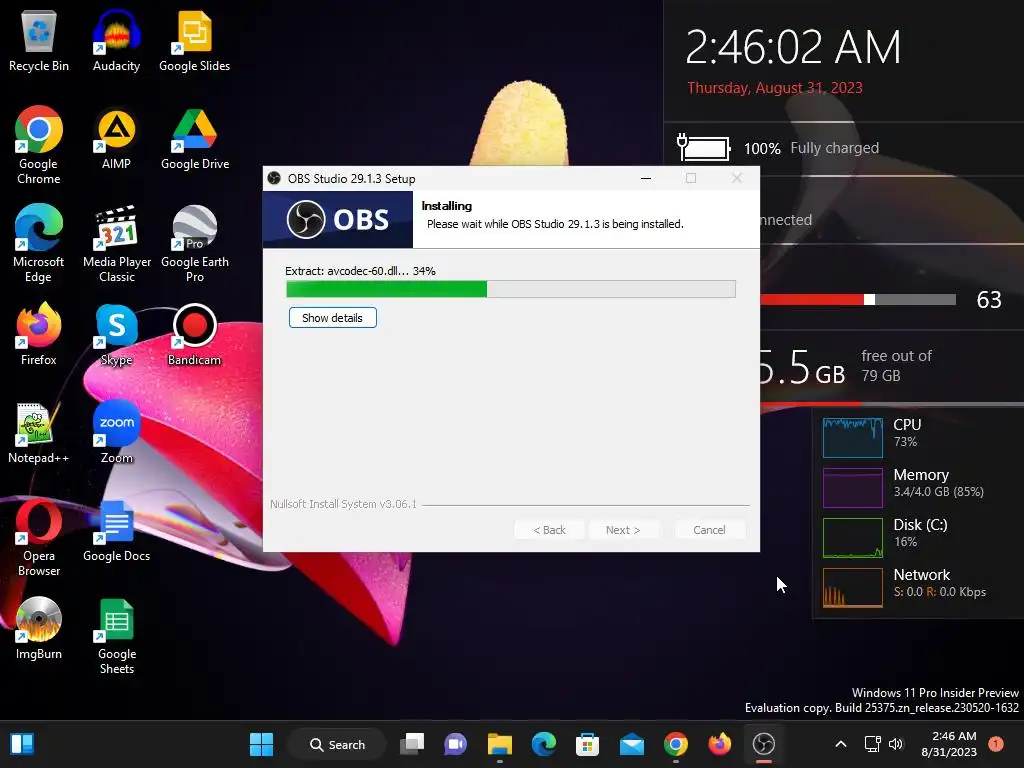Open volume icon in the system tray
Image resolution: width=1024 pixels, height=768 pixels.
point(896,744)
